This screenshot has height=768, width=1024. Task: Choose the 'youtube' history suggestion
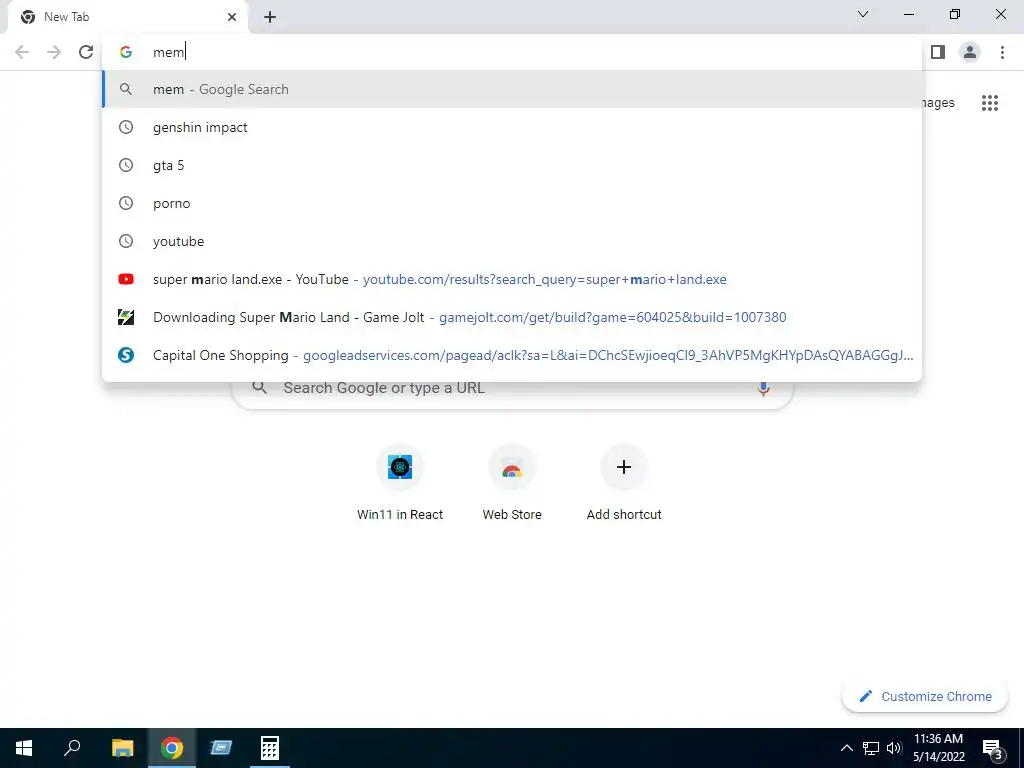click(x=512, y=241)
